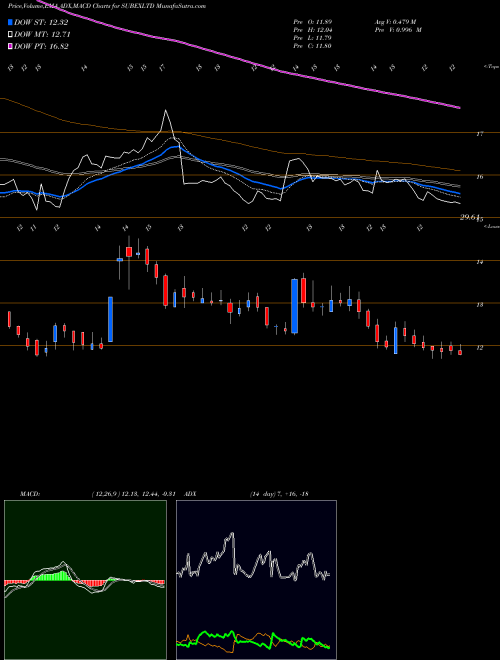This screenshot has width=500, height=660.
Task: Click the magenta DOW PT legend swatch
Action: (10, 46)
